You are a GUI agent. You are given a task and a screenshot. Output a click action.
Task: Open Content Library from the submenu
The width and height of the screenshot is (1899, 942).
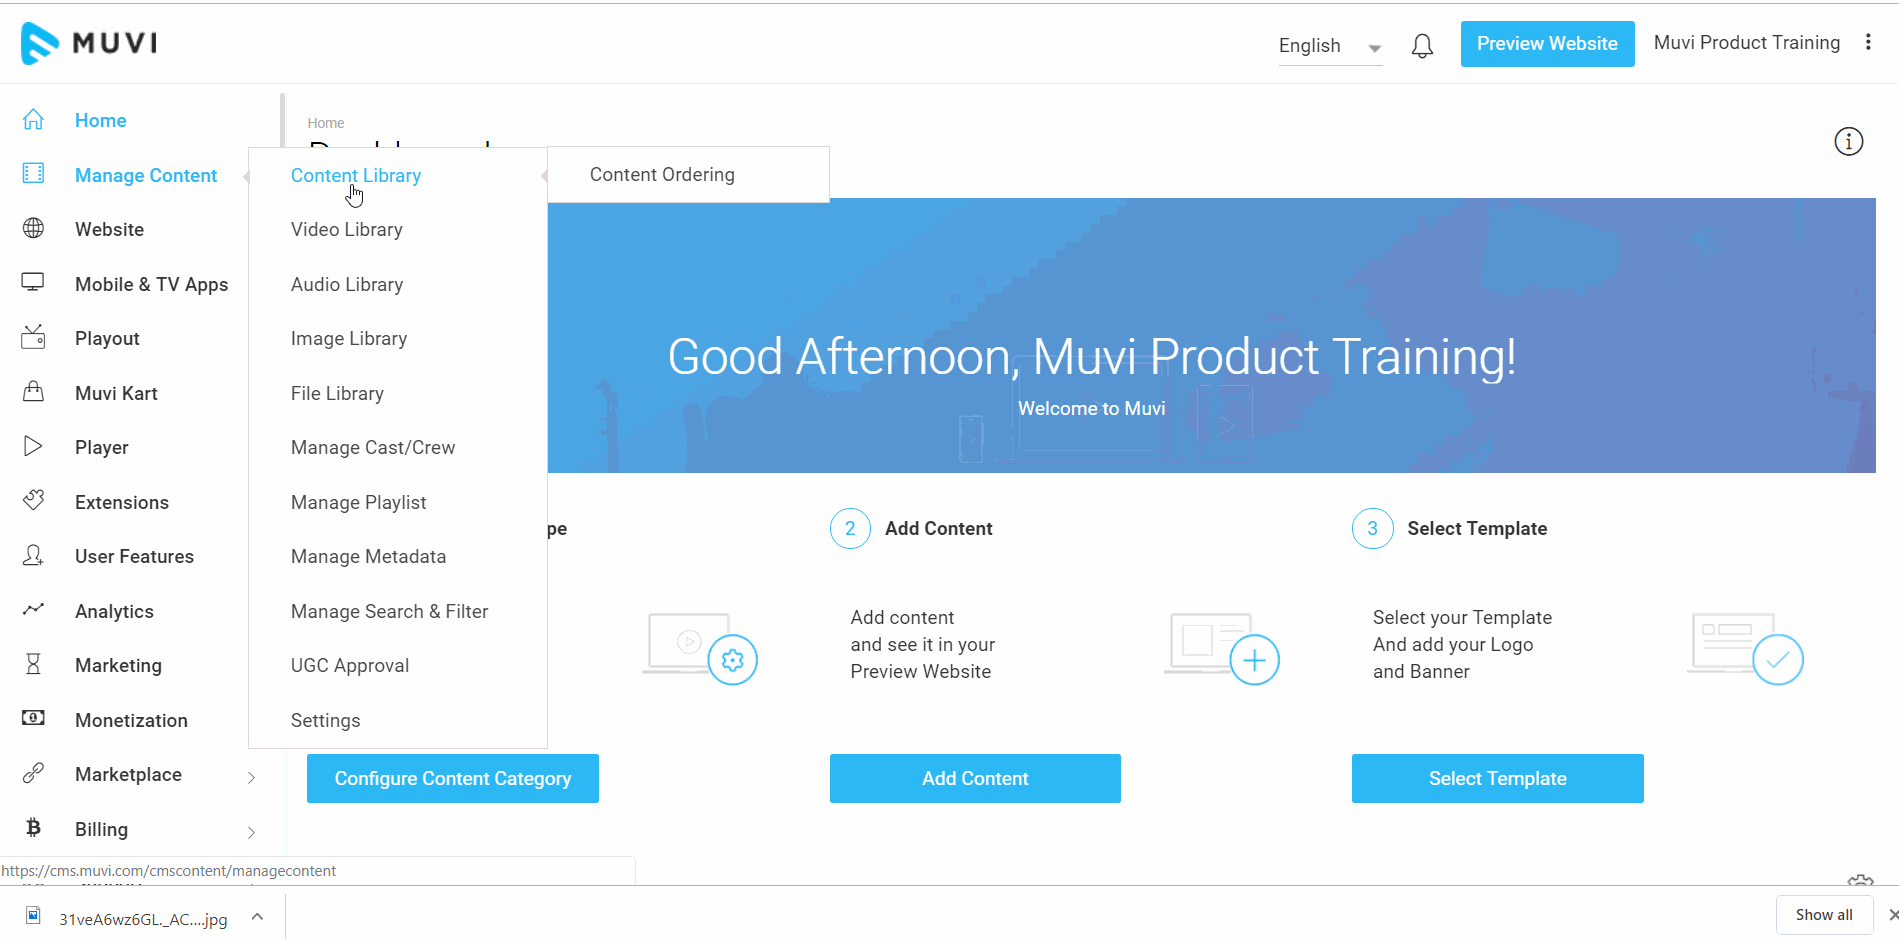point(356,175)
